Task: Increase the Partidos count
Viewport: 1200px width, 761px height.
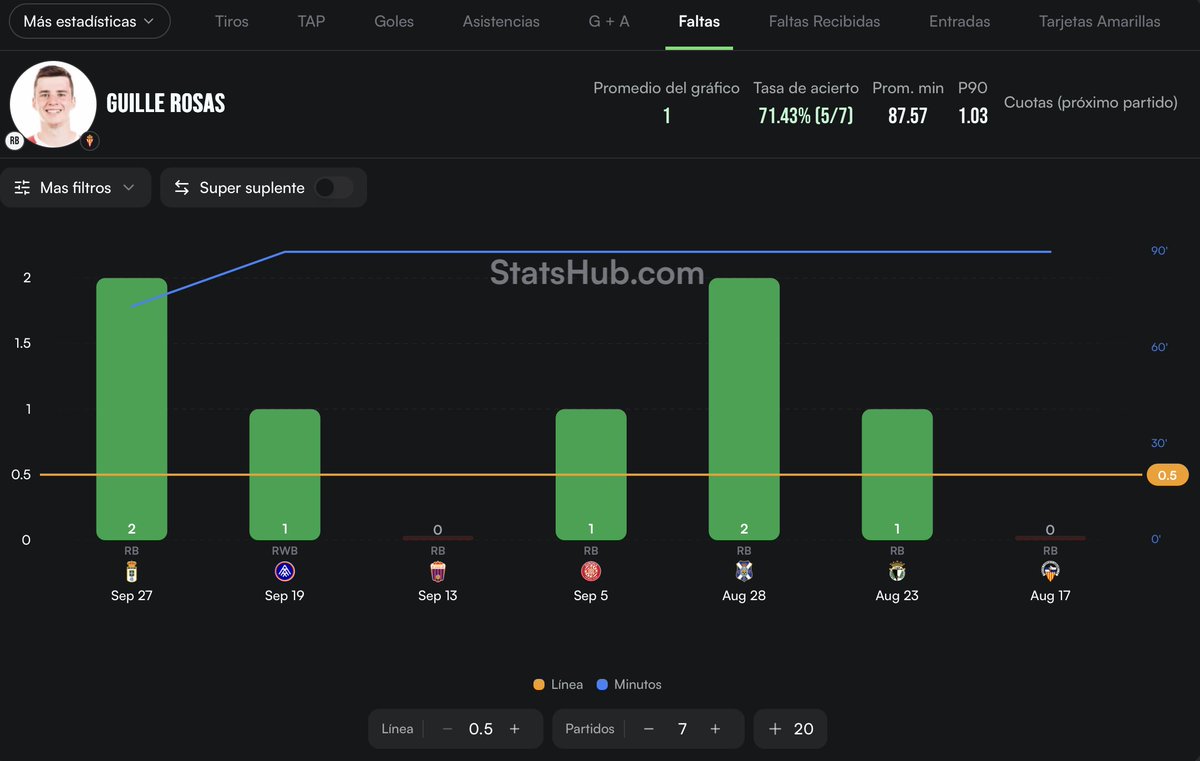Action: point(715,729)
